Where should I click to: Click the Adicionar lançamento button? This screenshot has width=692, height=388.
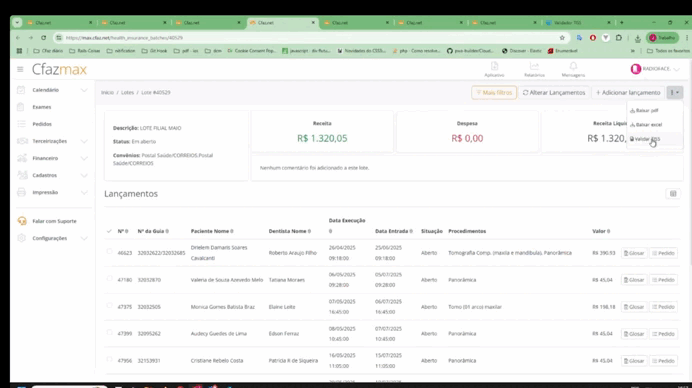[628, 93]
